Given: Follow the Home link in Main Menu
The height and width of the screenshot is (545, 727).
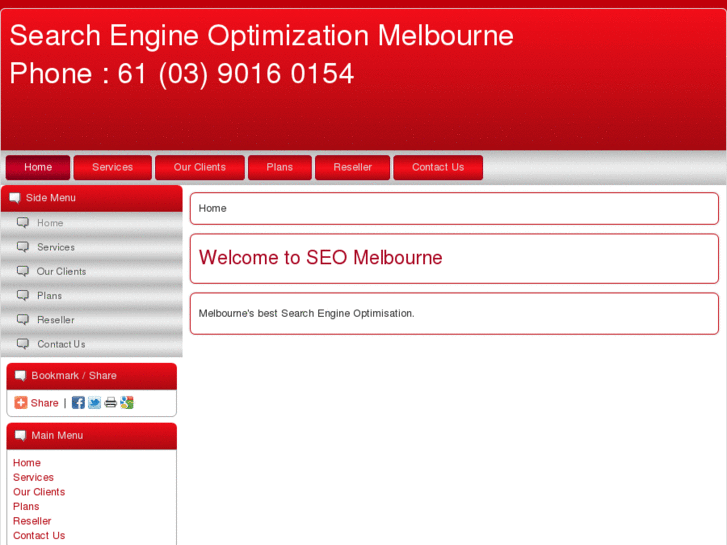Looking at the screenshot, I should pyautogui.click(x=27, y=463).
